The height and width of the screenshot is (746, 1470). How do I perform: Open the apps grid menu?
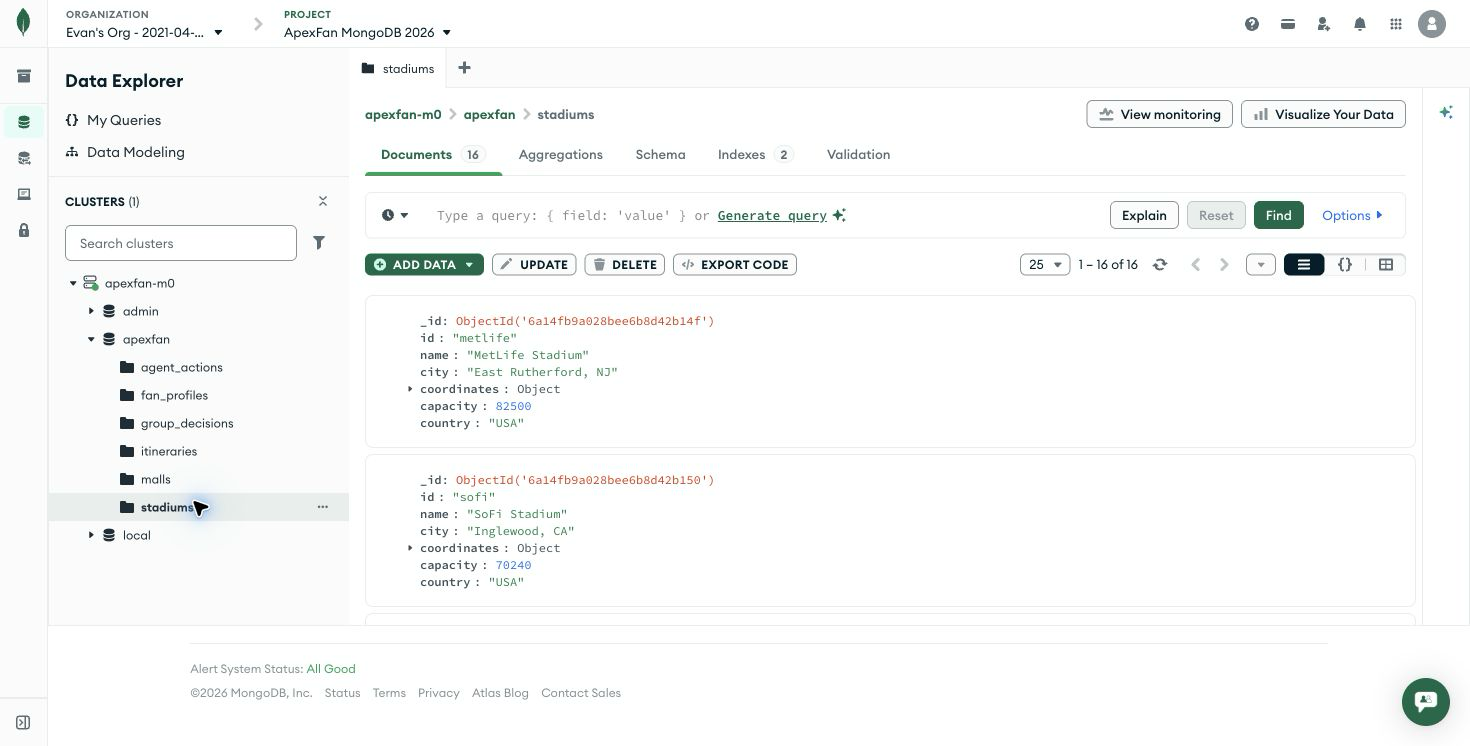click(1396, 24)
